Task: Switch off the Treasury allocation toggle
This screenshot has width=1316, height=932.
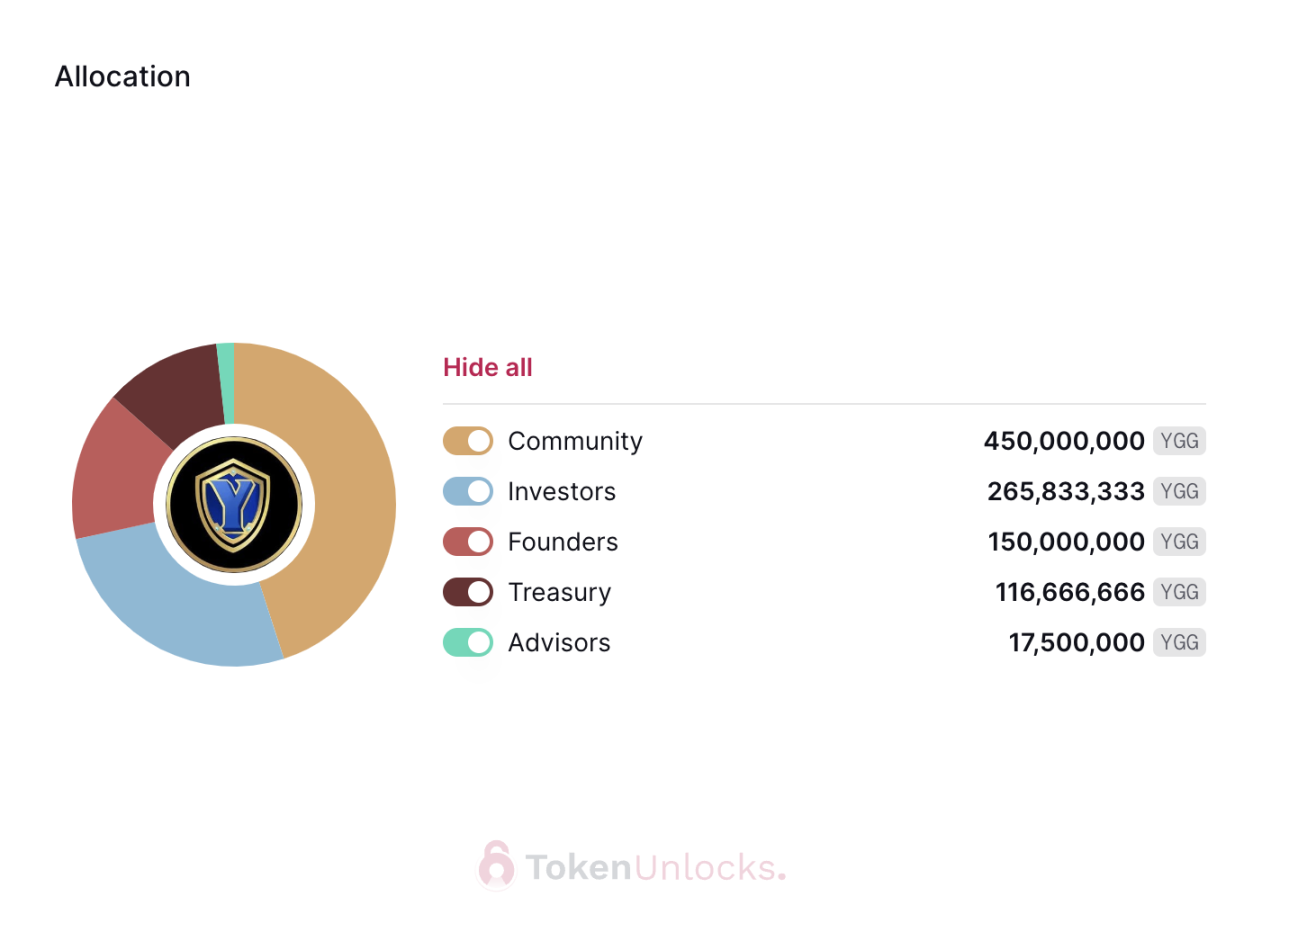Action: click(468, 592)
